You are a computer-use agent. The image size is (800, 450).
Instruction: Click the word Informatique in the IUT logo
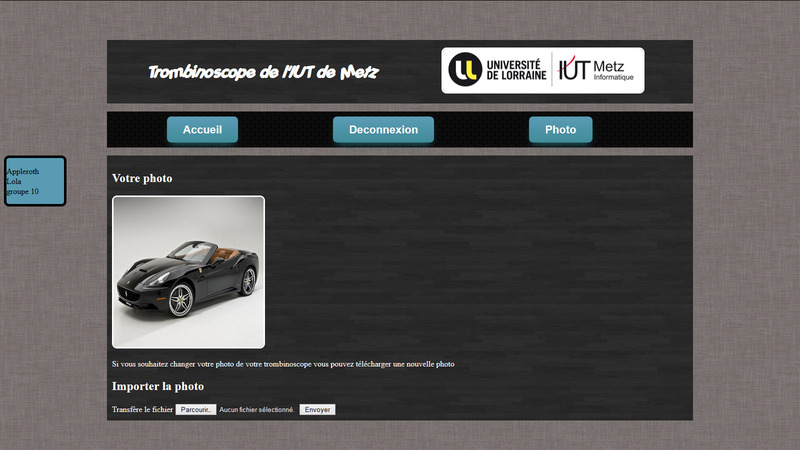613,78
